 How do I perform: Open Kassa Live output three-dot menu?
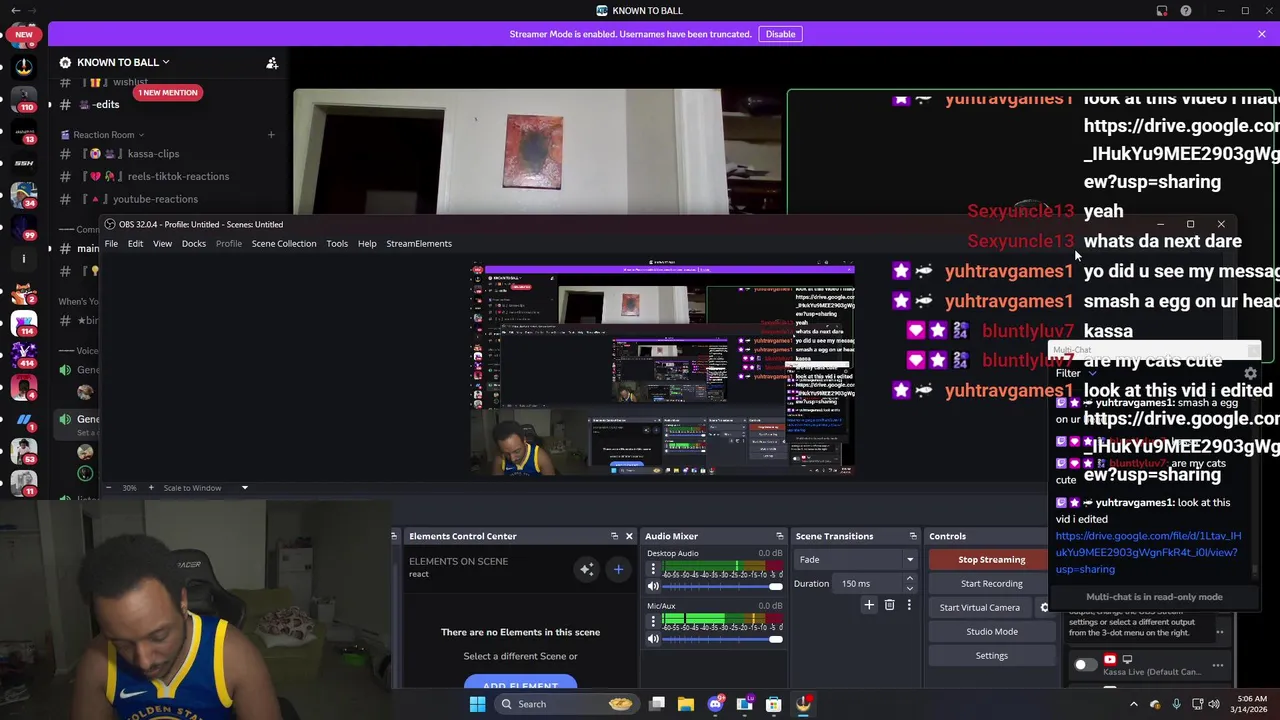tap(1218, 664)
